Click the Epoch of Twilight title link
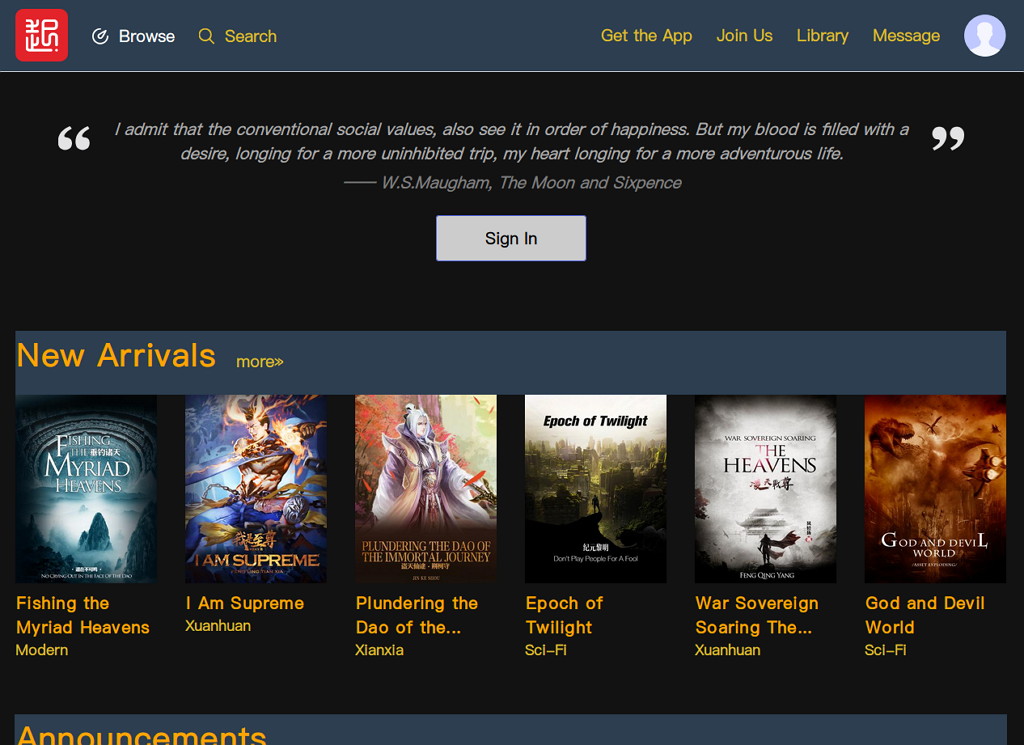The width and height of the screenshot is (1024, 745). click(x=564, y=615)
